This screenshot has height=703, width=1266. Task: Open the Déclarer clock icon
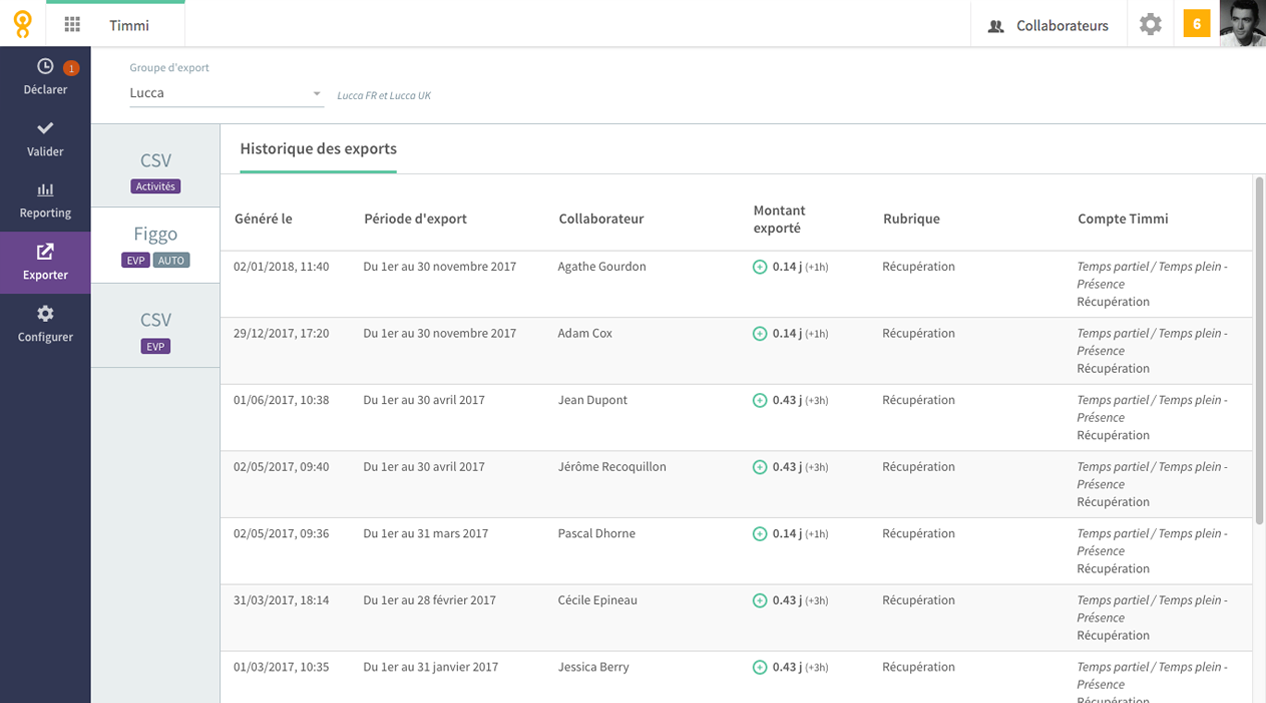[45, 67]
